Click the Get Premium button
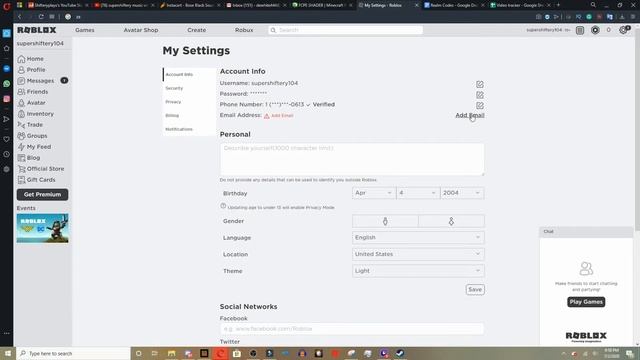The height and width of the screenshot is (360, 640). pyautogui.click(x=42, y=195)
